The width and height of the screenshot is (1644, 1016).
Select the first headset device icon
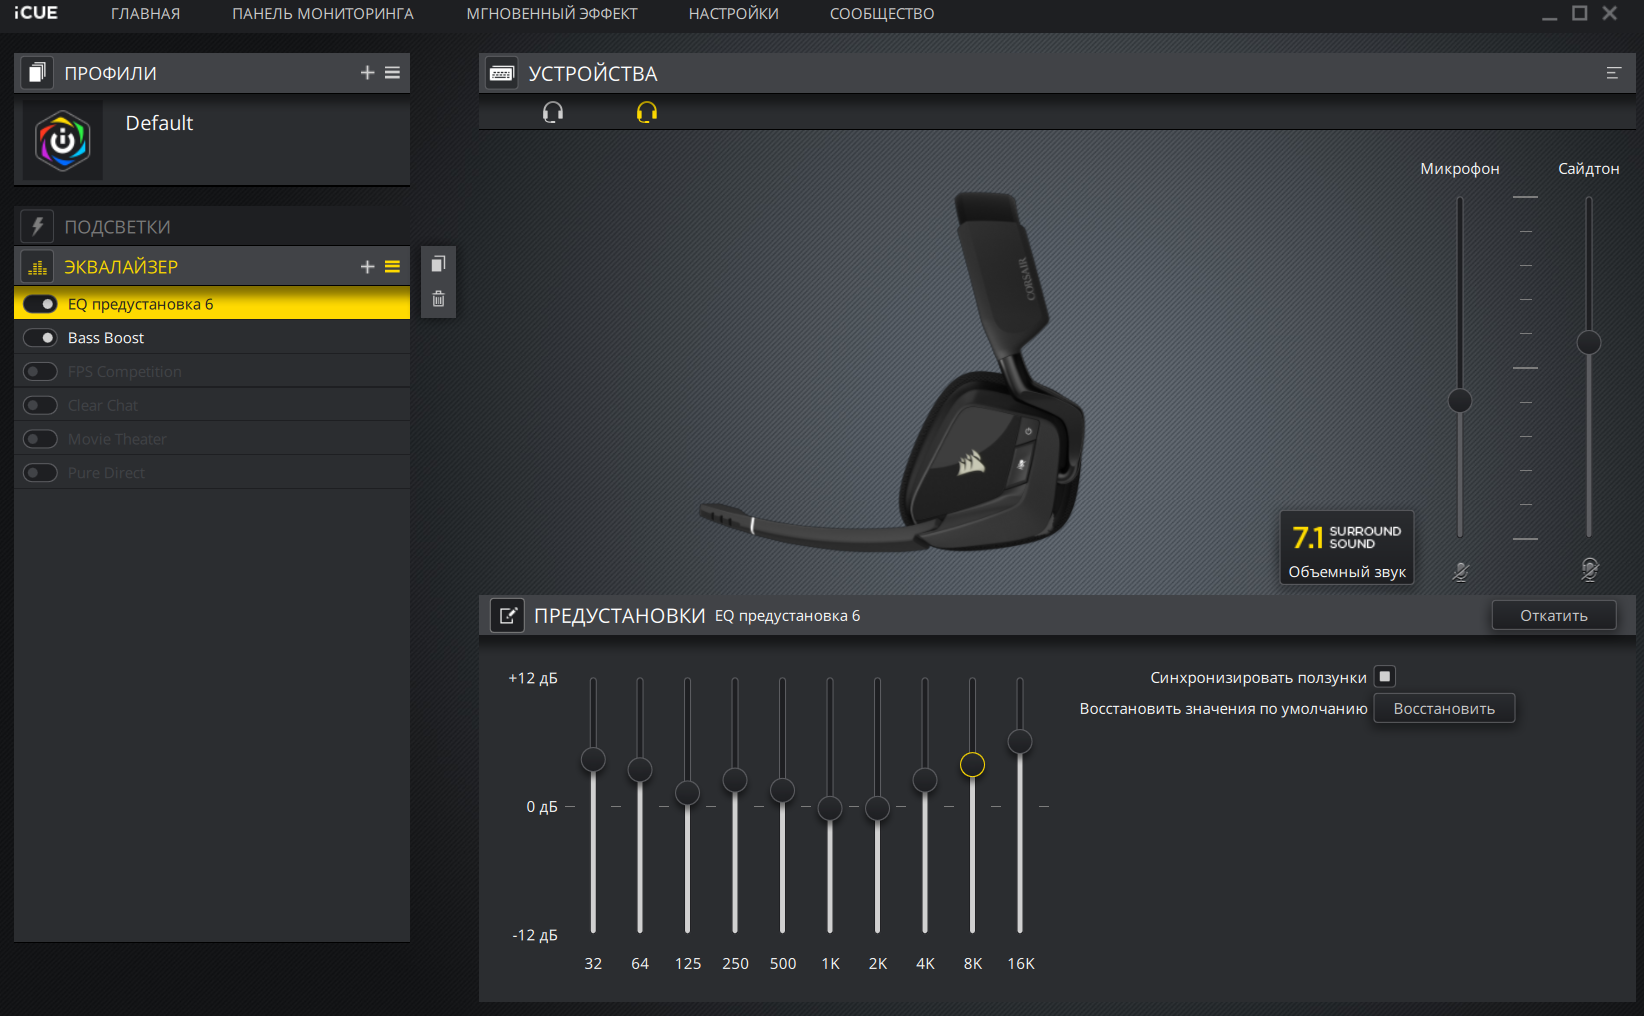coord(553,112)
